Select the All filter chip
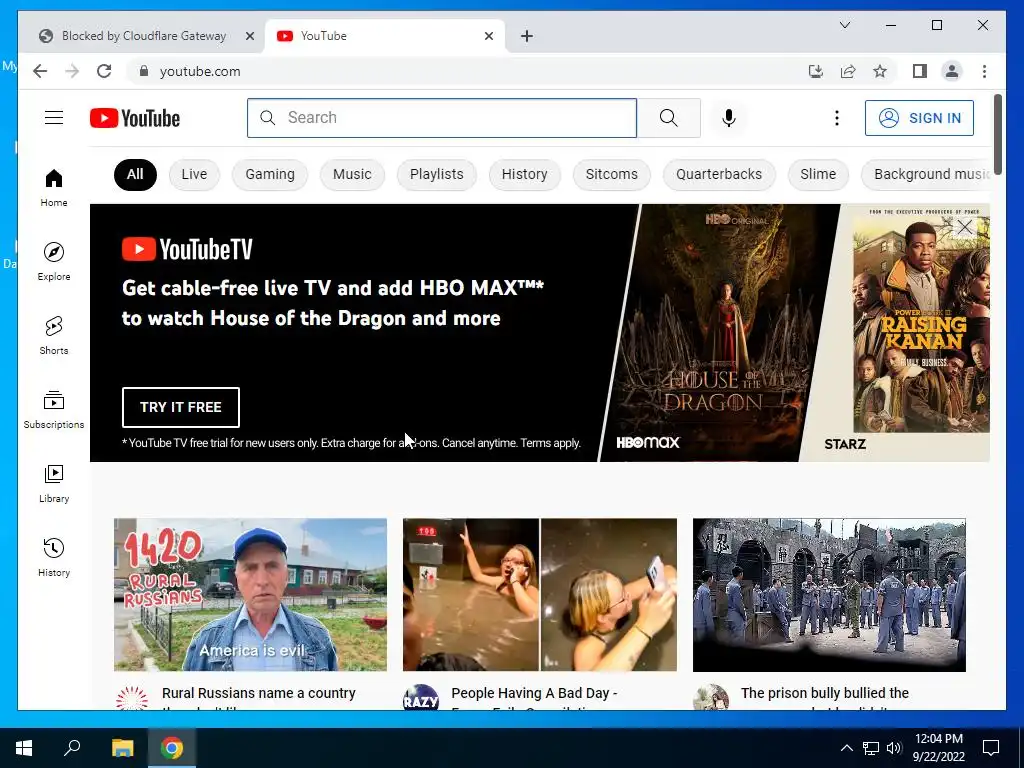The height and width of the screenshot is (768, 1024). click(135, 174)
